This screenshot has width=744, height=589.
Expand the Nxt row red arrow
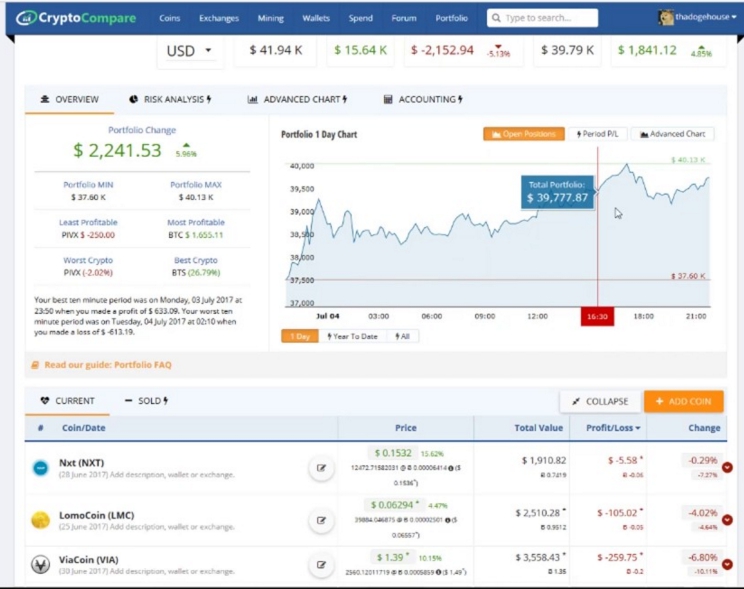(727, 467)
